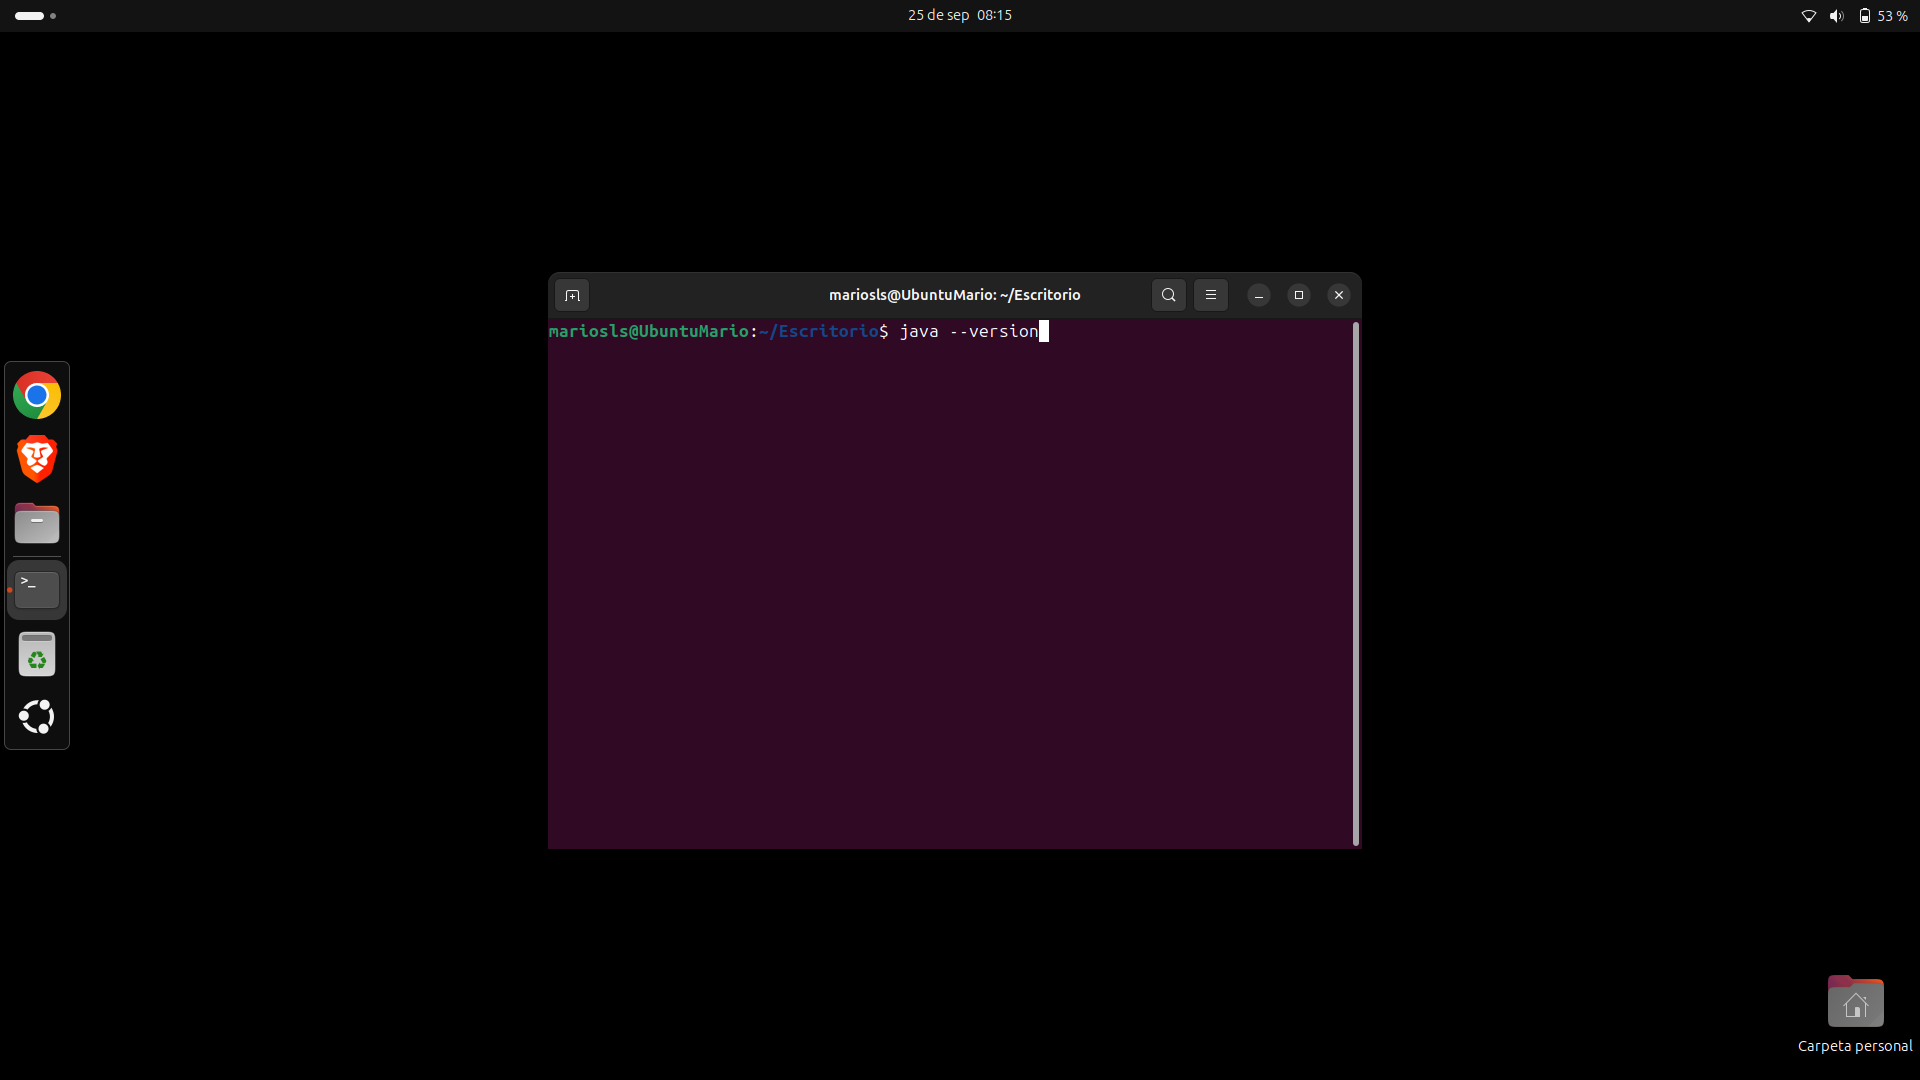Minimize the terminal window
This screenshot has width=1920, height=1080.
(1258, 295)
